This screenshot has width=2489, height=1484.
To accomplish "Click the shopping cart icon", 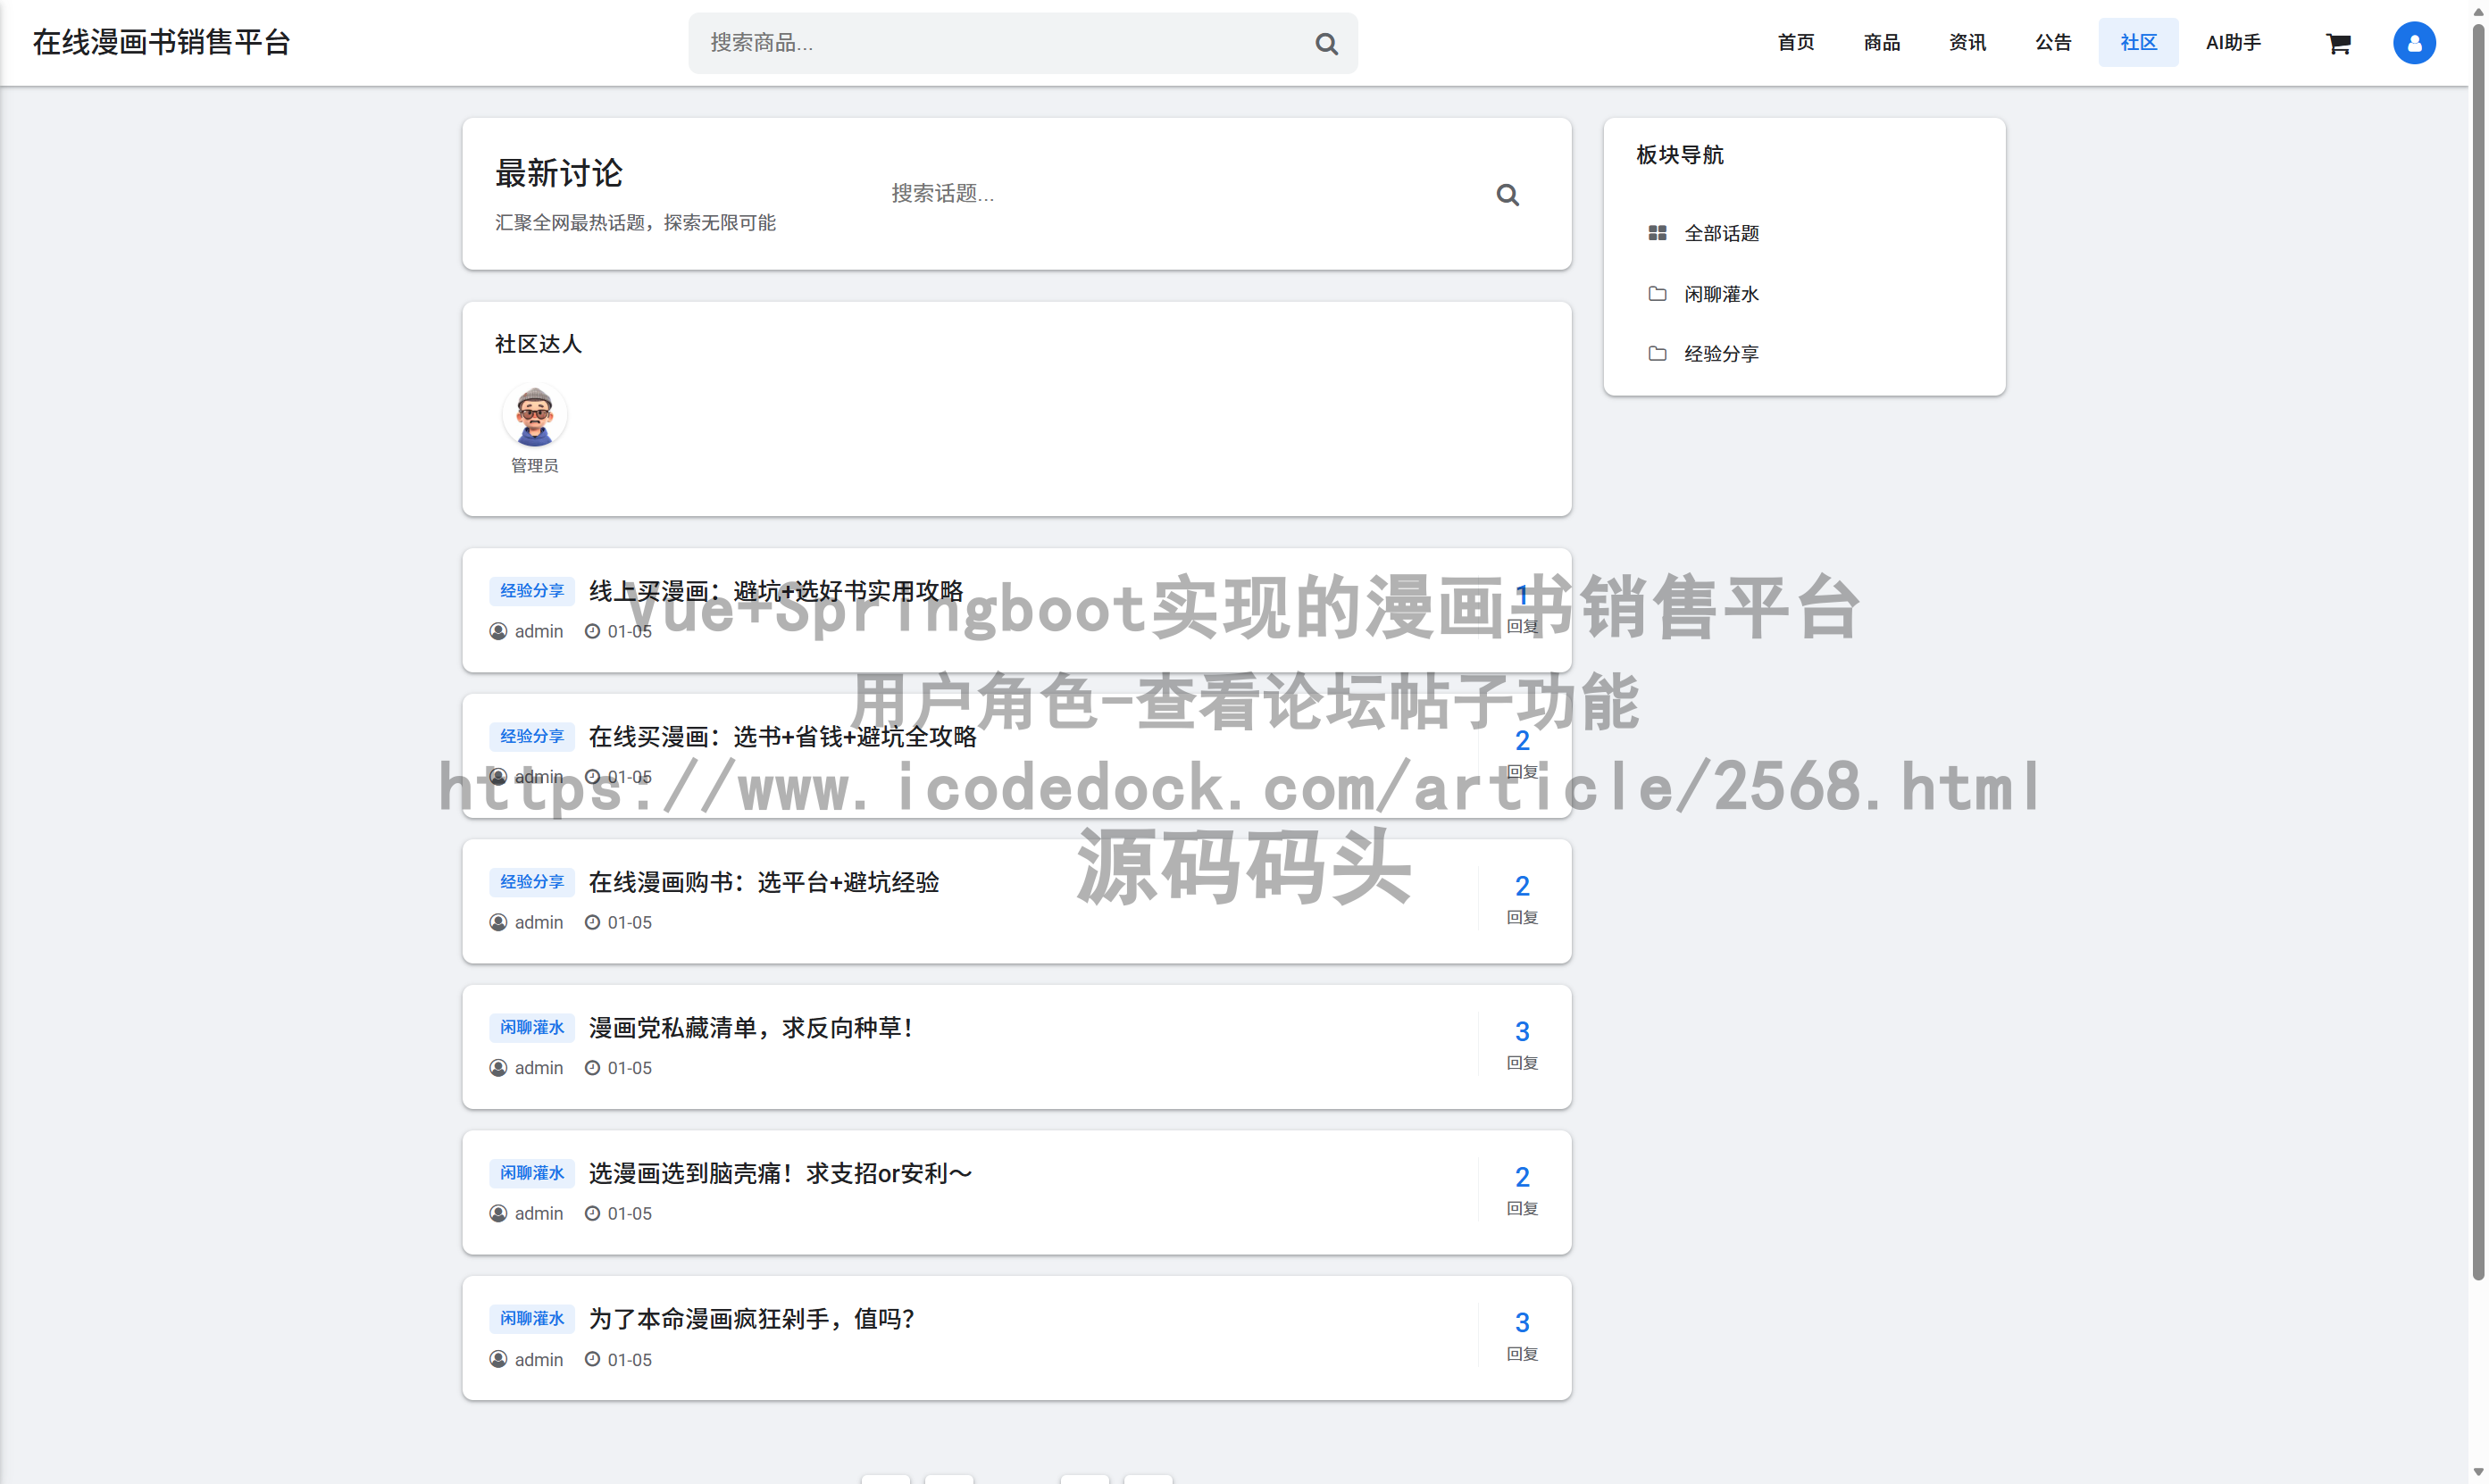I will 2337,43.
